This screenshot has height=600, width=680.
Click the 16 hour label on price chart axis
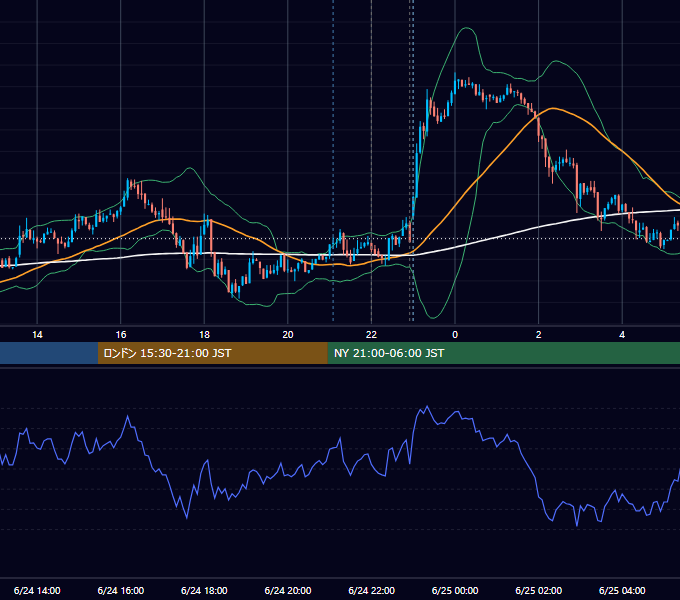[121, 335]
